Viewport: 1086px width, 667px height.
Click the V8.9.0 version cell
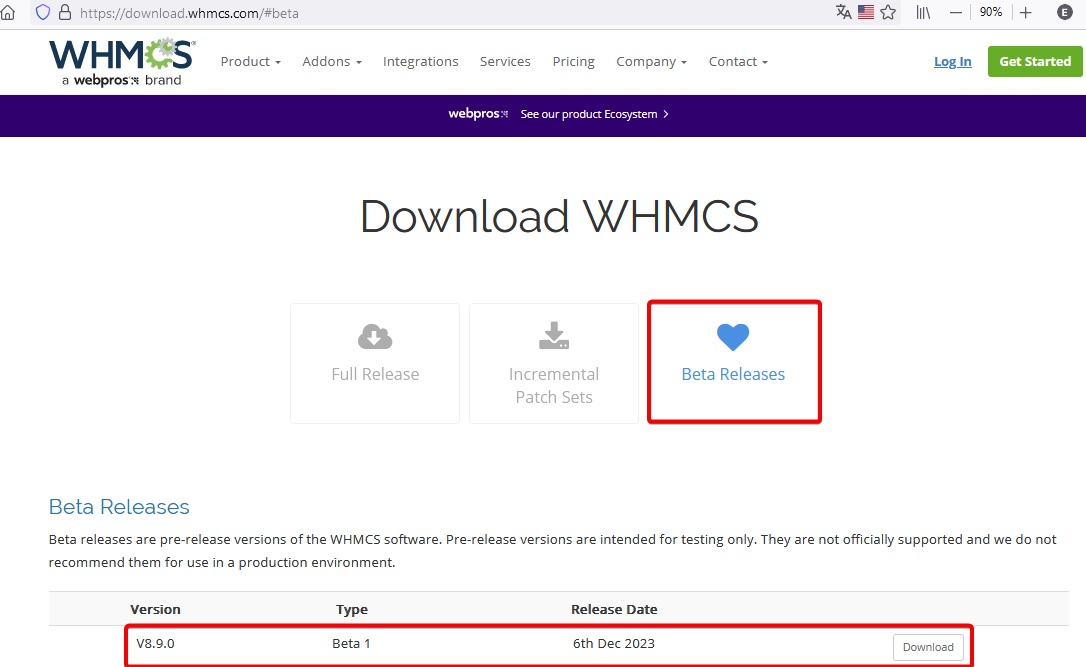[155, 643]
